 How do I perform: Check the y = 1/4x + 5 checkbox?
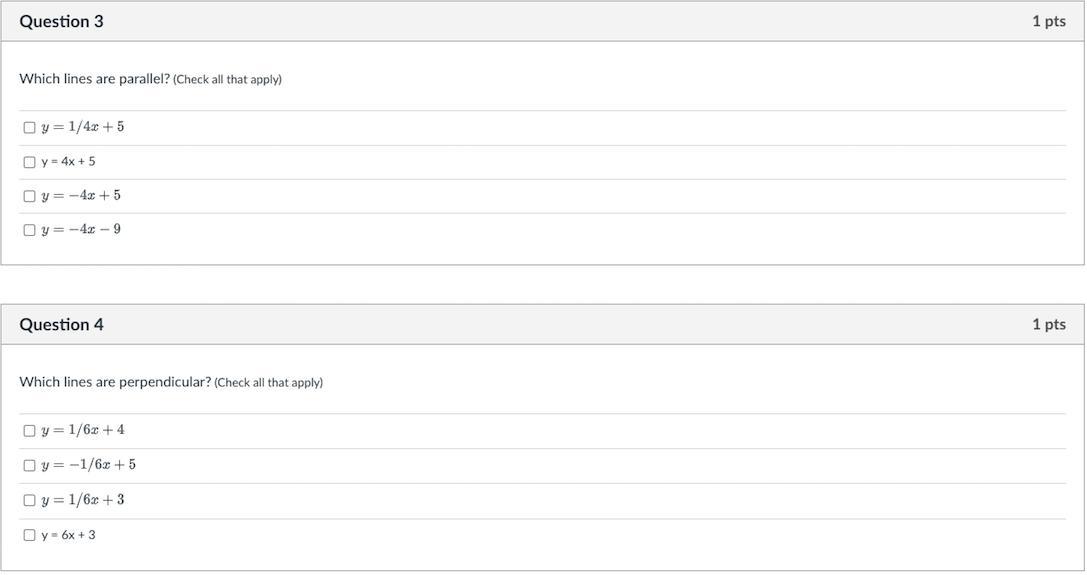[29, 128]
